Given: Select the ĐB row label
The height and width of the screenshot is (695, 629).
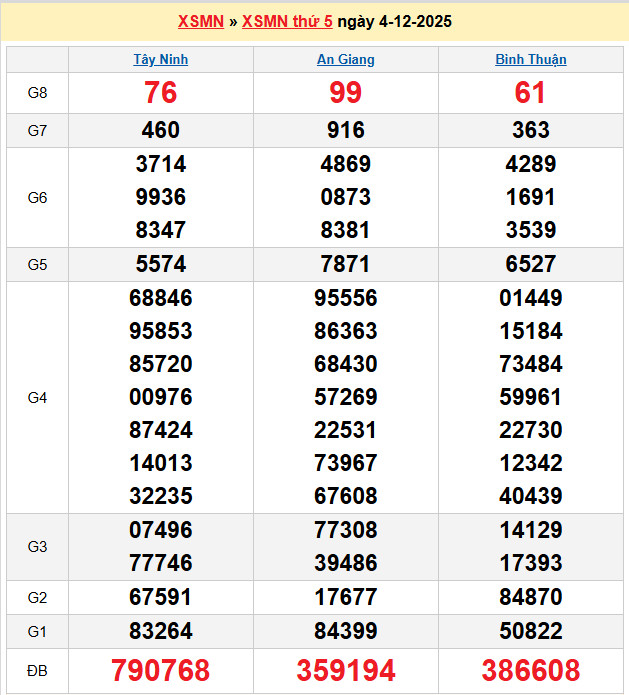Looking at the screenshot, I should point(37,670).
